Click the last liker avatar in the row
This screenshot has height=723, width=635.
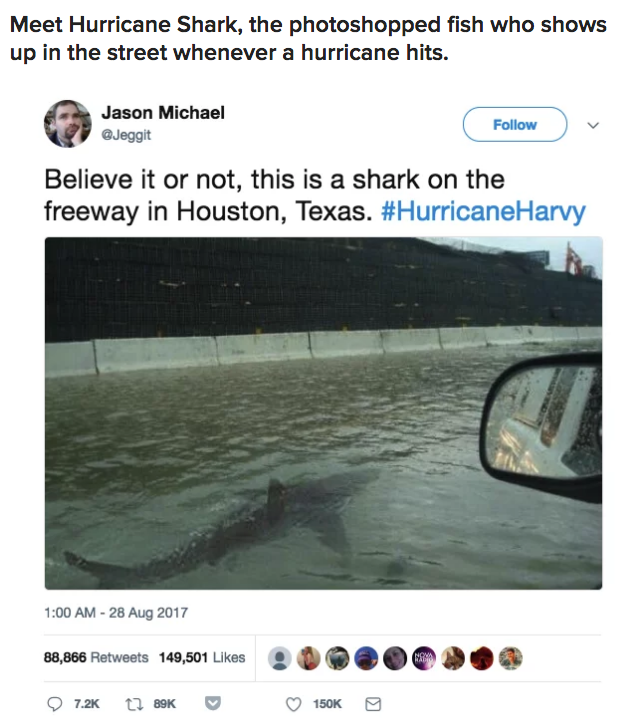510,658
